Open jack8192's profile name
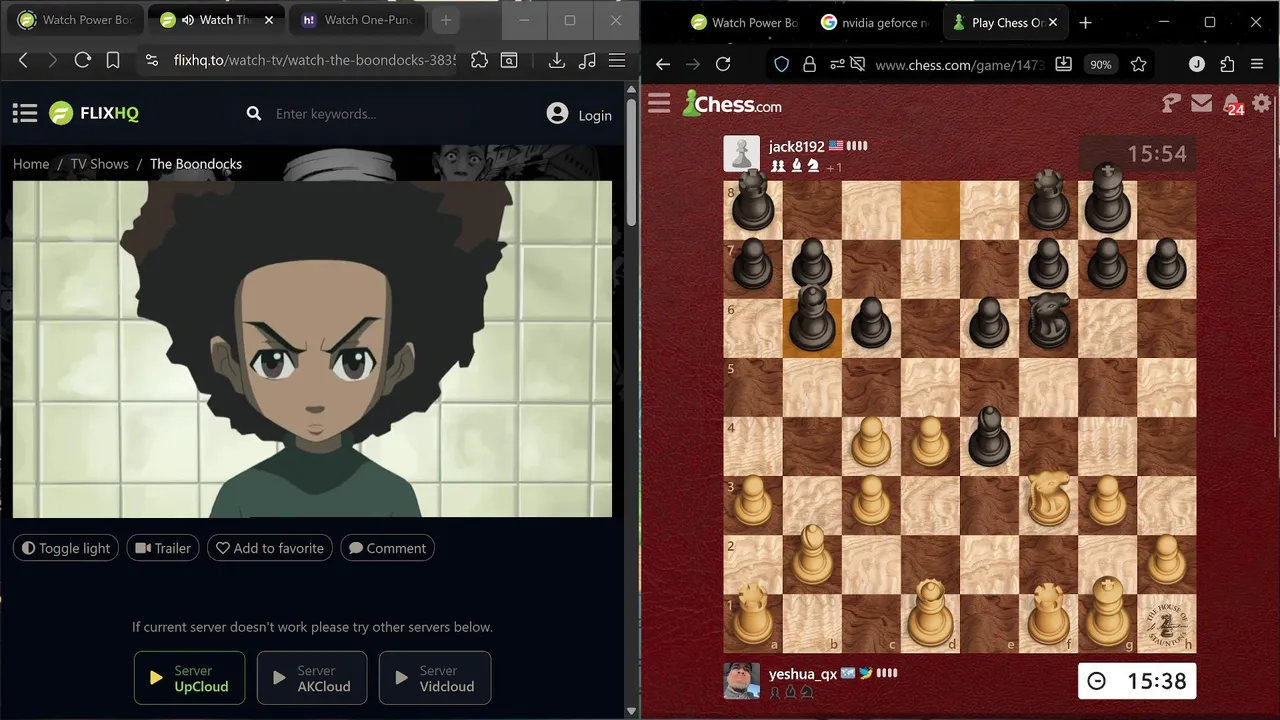 coord(796,146)
